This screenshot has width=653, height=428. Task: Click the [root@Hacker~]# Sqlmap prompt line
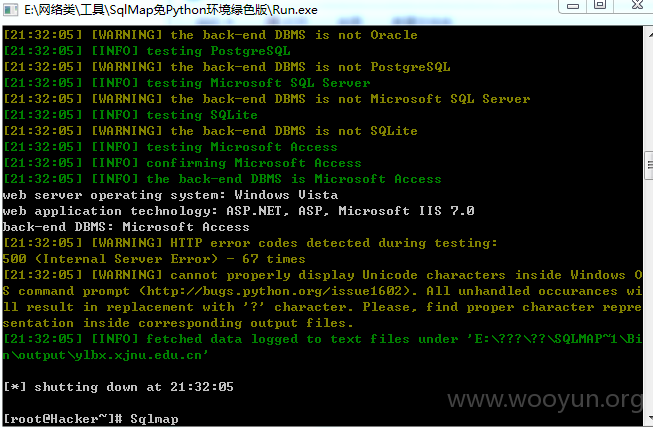coord(91,418)
